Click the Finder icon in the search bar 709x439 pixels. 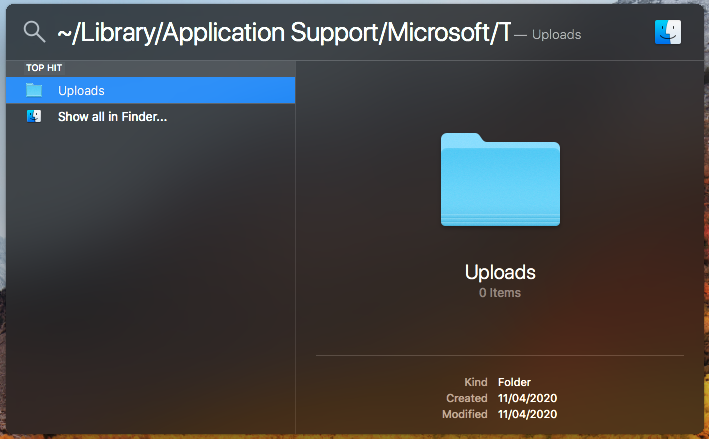(x=668, y=32)
